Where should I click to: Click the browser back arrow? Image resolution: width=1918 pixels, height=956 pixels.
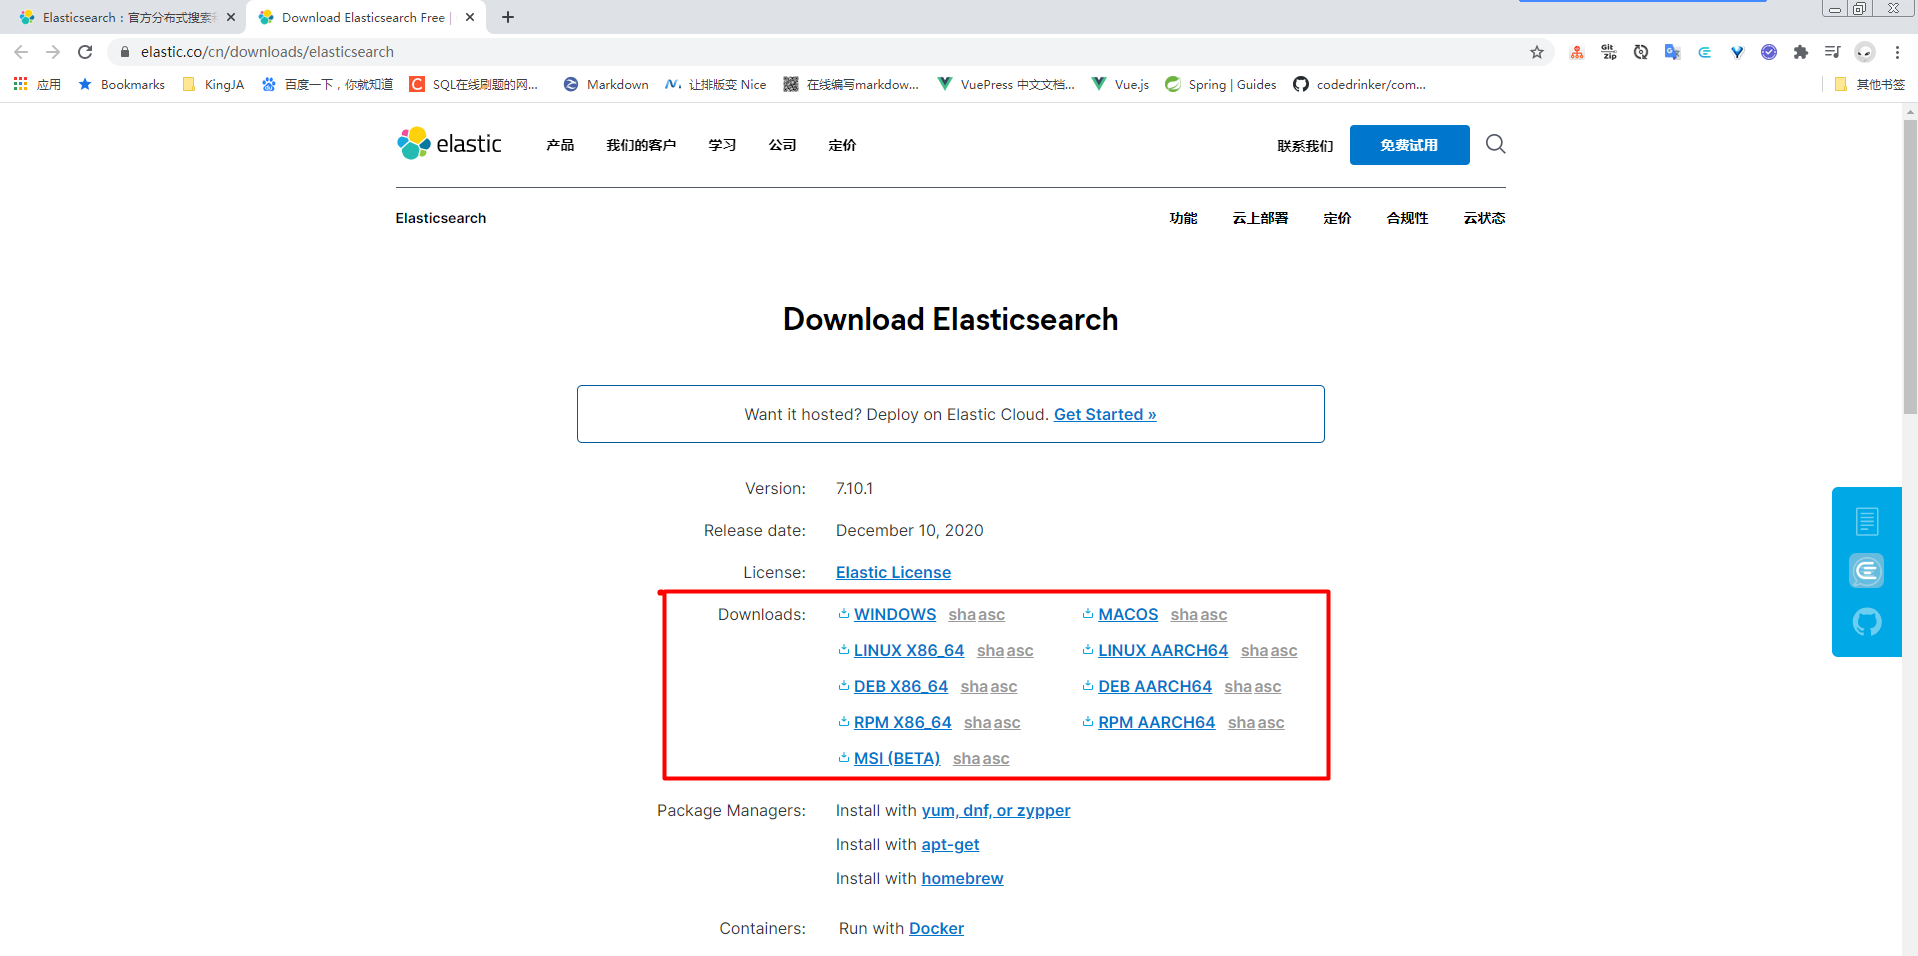(21, 52)
